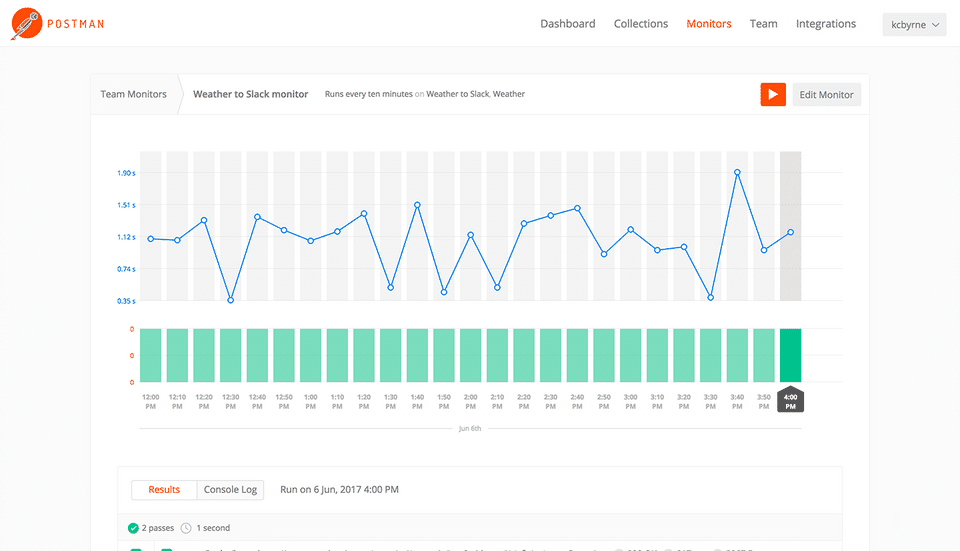Viewport: 960px width, 551px height.
Task: Select the 12:30 PM green result bar
Action: [x=231, y=355]
